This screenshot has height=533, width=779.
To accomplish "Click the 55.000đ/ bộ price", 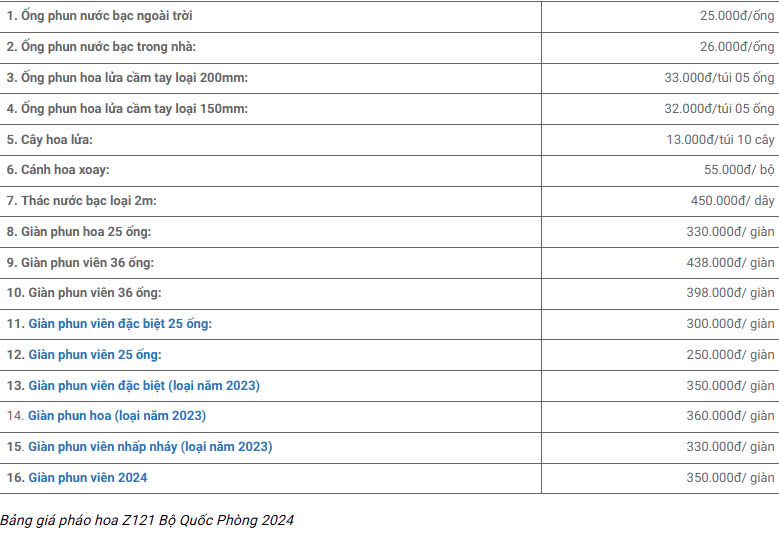I will 739,170.
